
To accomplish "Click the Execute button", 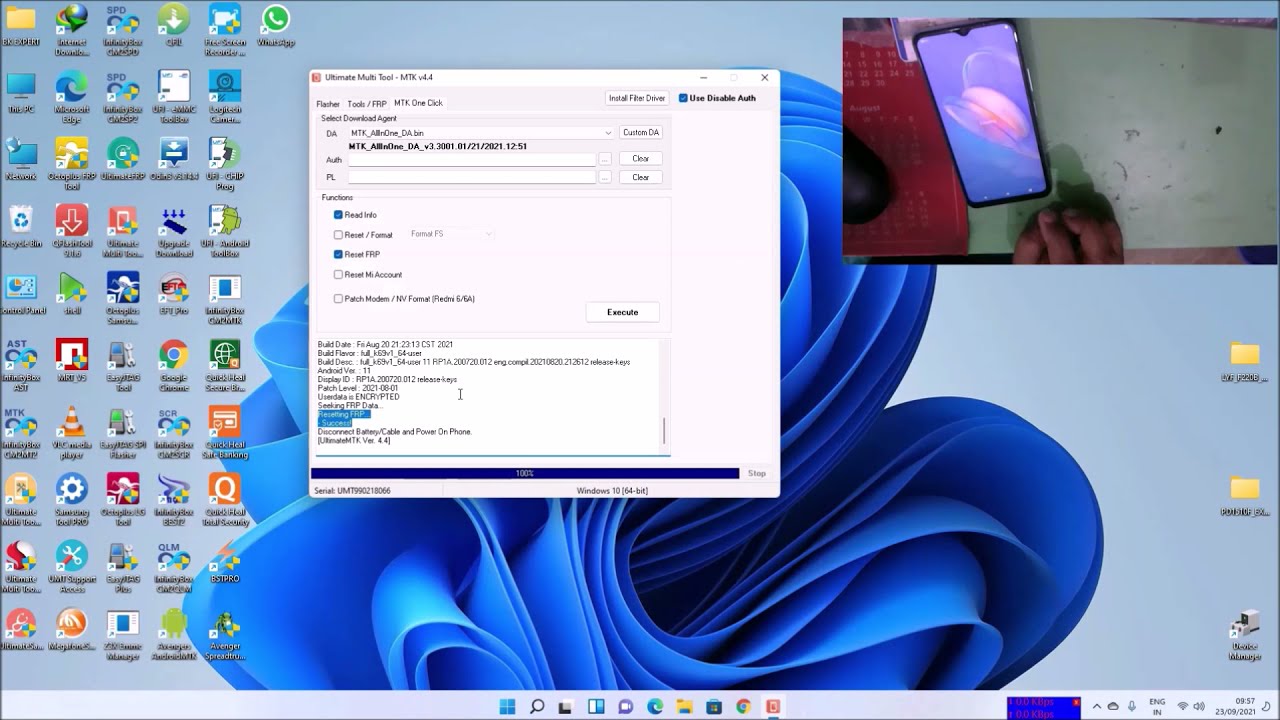I will (x=622, y=312).
